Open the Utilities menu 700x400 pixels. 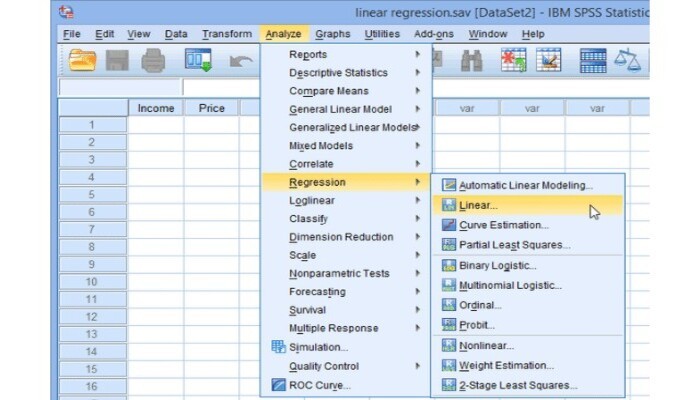[x=382, y=34]
